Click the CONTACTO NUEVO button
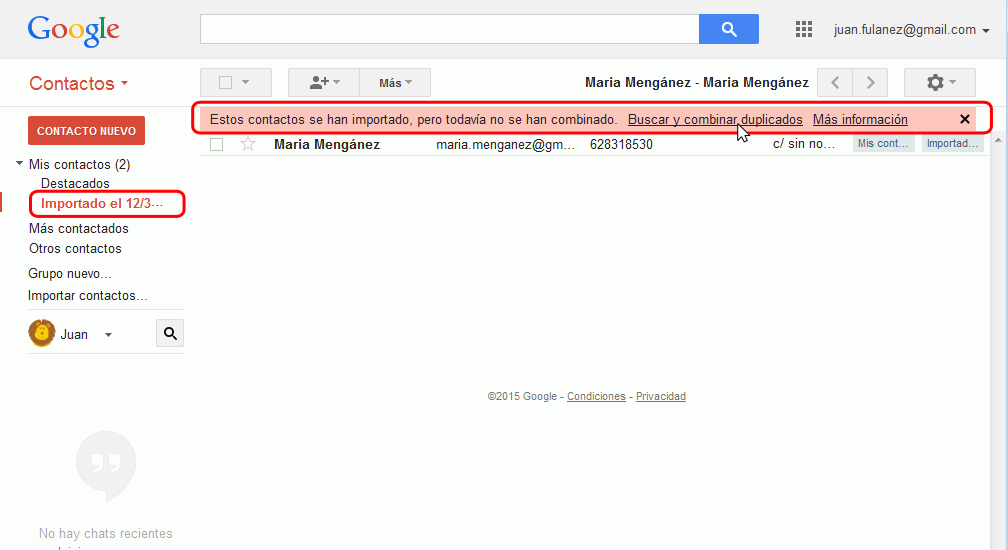The image size is (1008, 550). click(x=86, y=130)
